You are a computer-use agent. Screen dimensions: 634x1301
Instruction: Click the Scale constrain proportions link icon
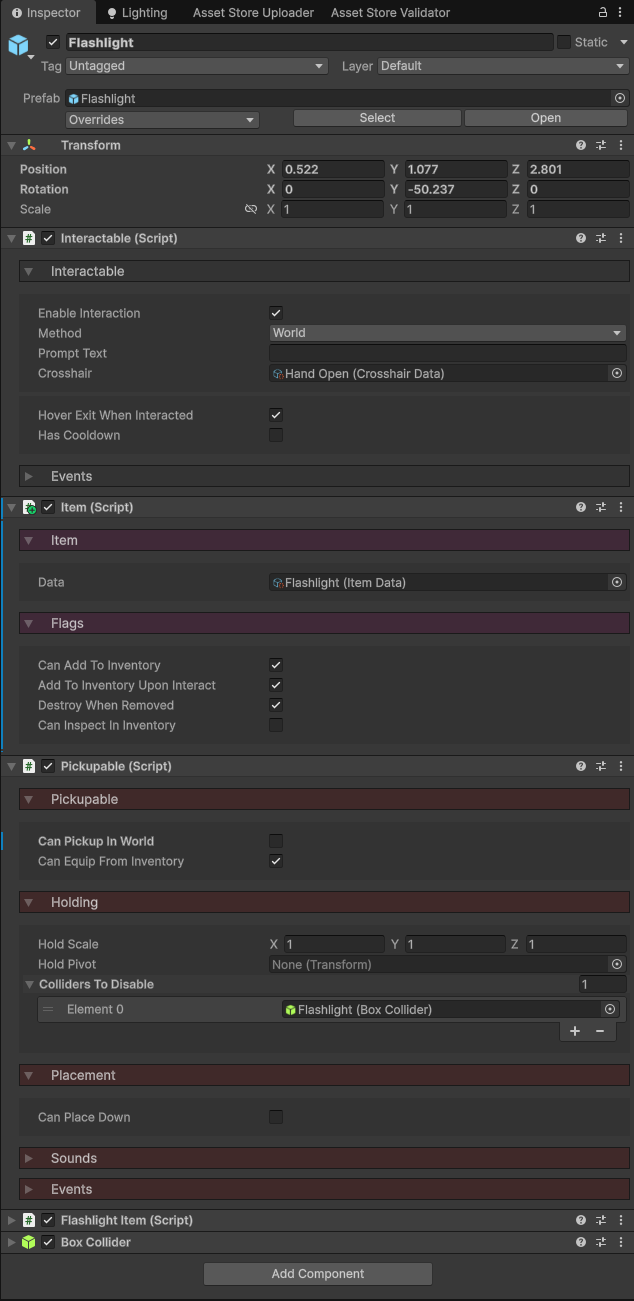pos(251,210)
